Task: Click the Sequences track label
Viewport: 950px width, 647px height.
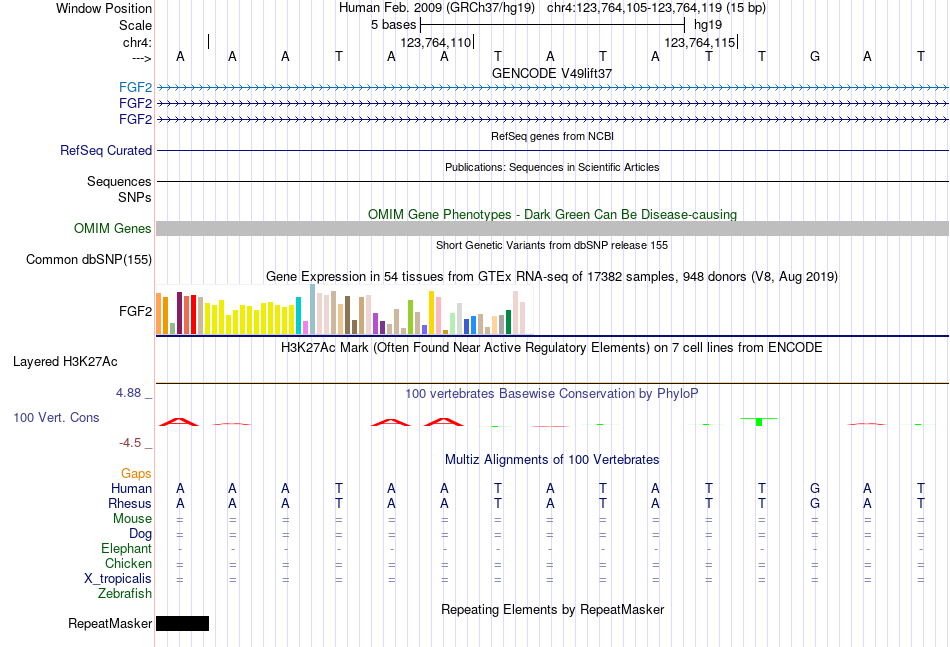Action: pos(119,181)
